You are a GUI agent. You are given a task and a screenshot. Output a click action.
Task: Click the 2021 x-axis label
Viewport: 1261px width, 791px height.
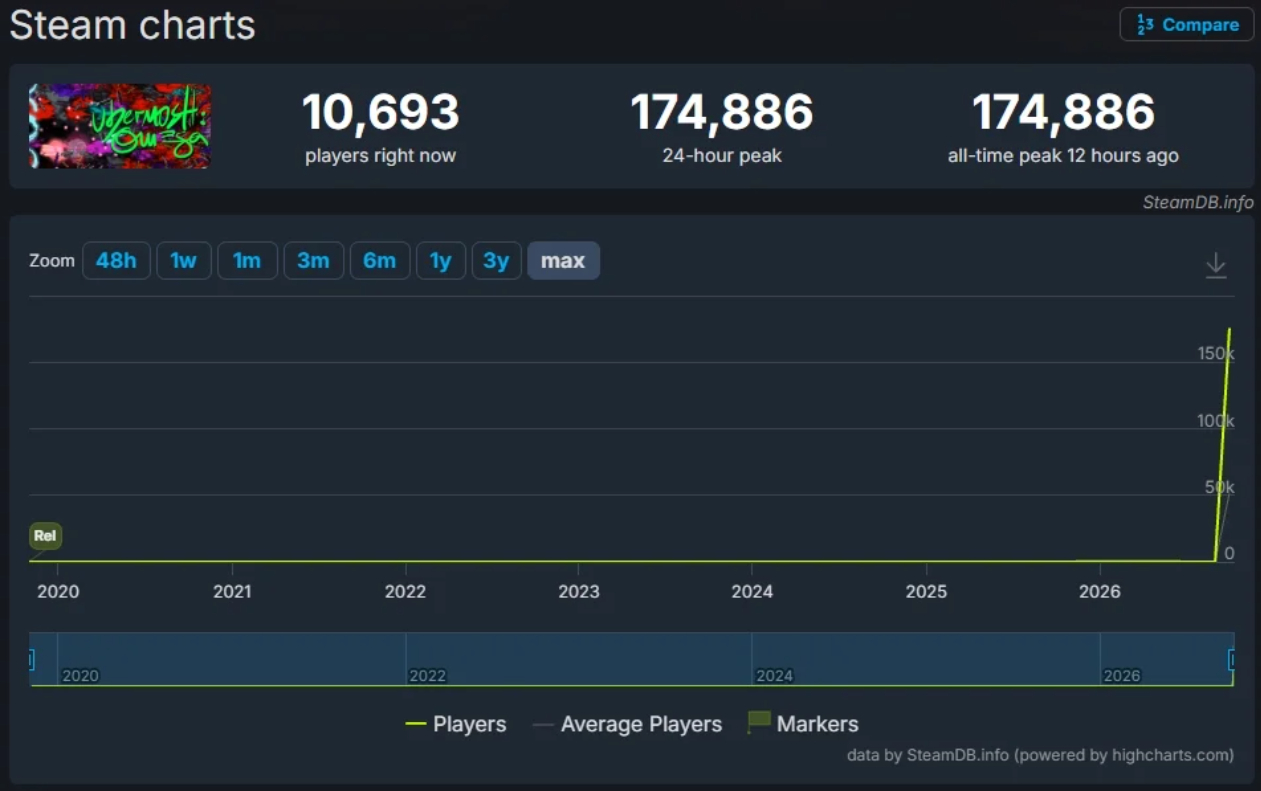(x=232, y=592)
